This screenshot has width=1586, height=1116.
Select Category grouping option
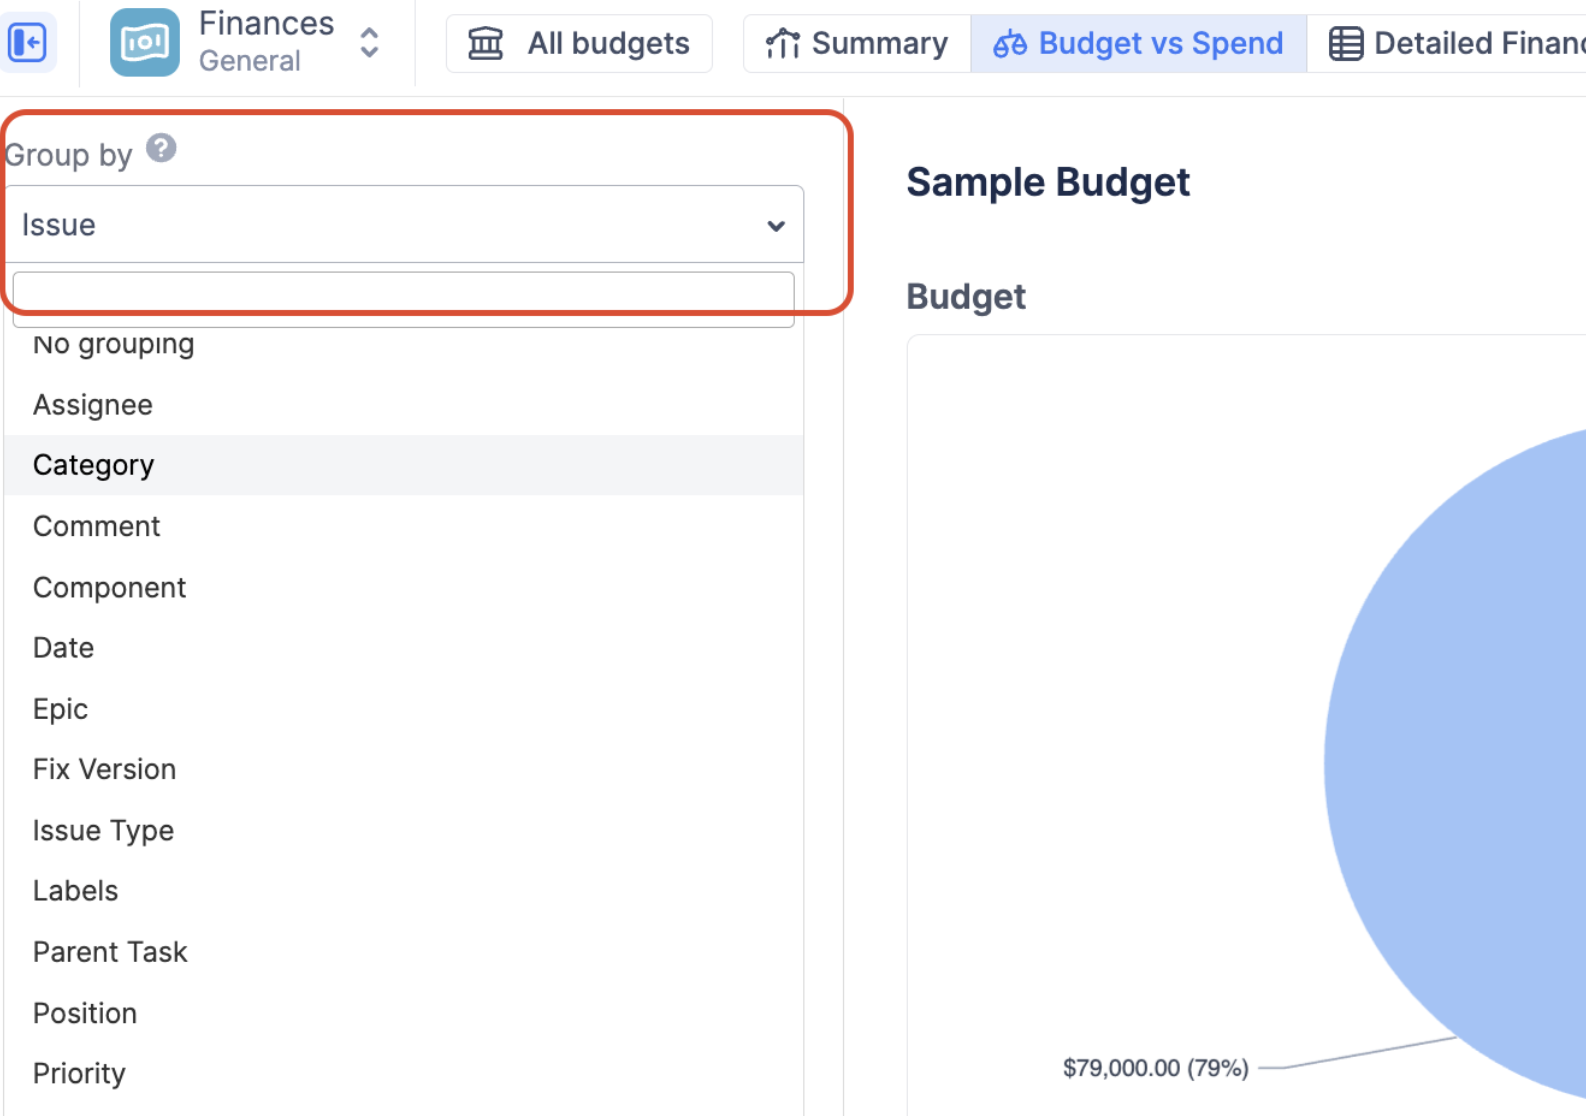click(x=94, y=465)
